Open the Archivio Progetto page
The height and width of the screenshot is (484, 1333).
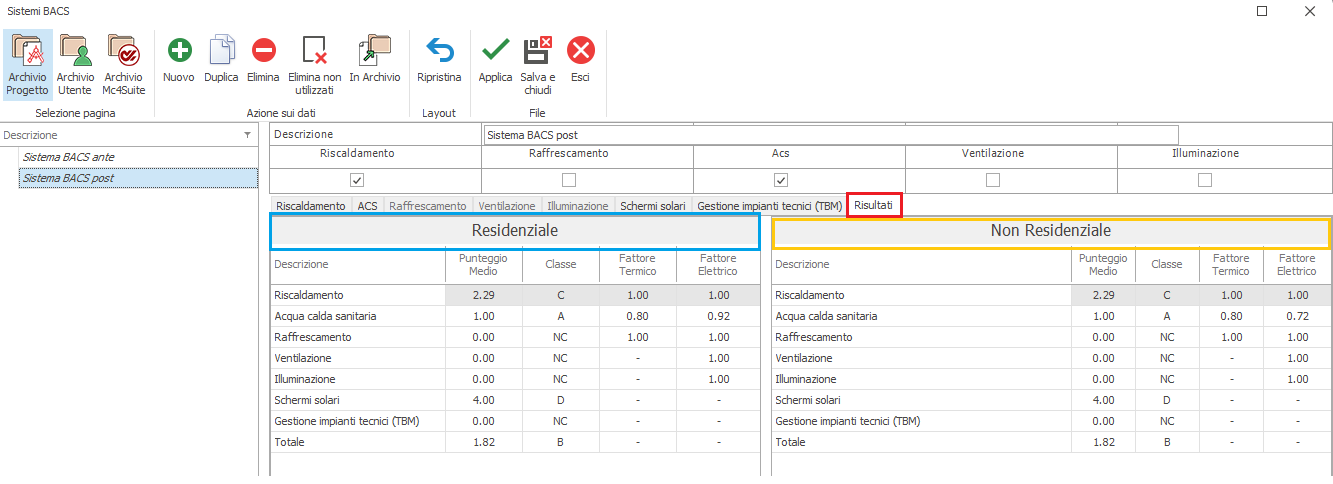(27, 62)
